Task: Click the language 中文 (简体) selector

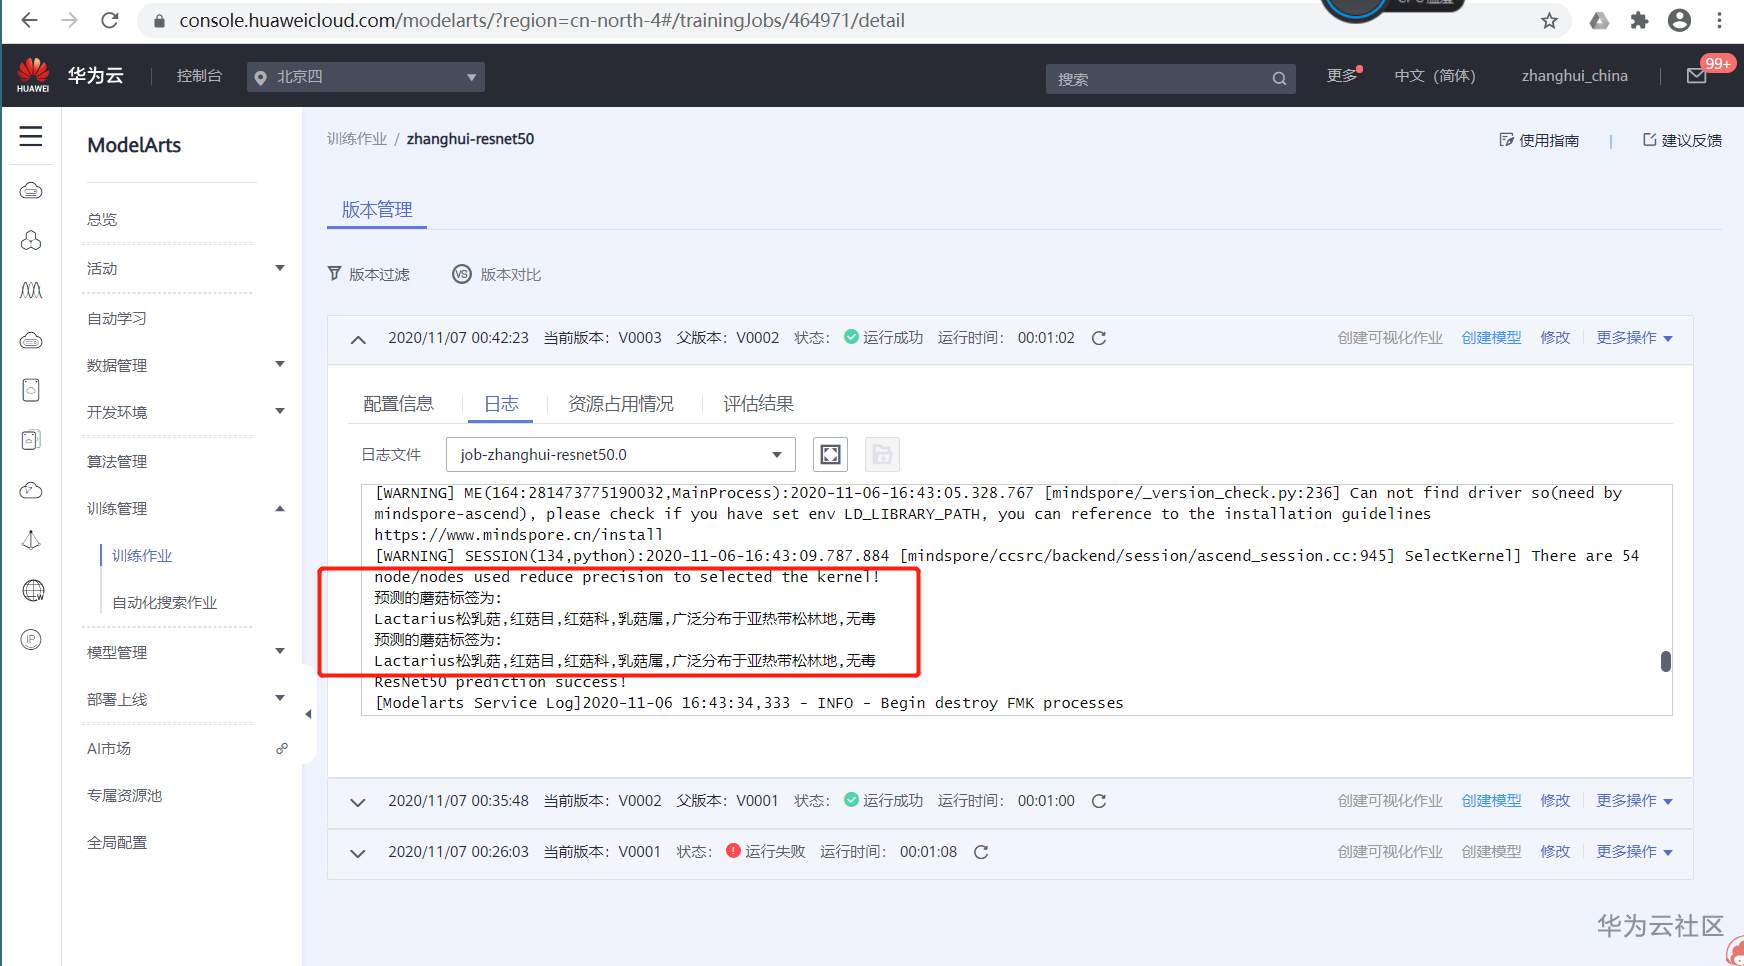Action: click(x=1435, y=76)
